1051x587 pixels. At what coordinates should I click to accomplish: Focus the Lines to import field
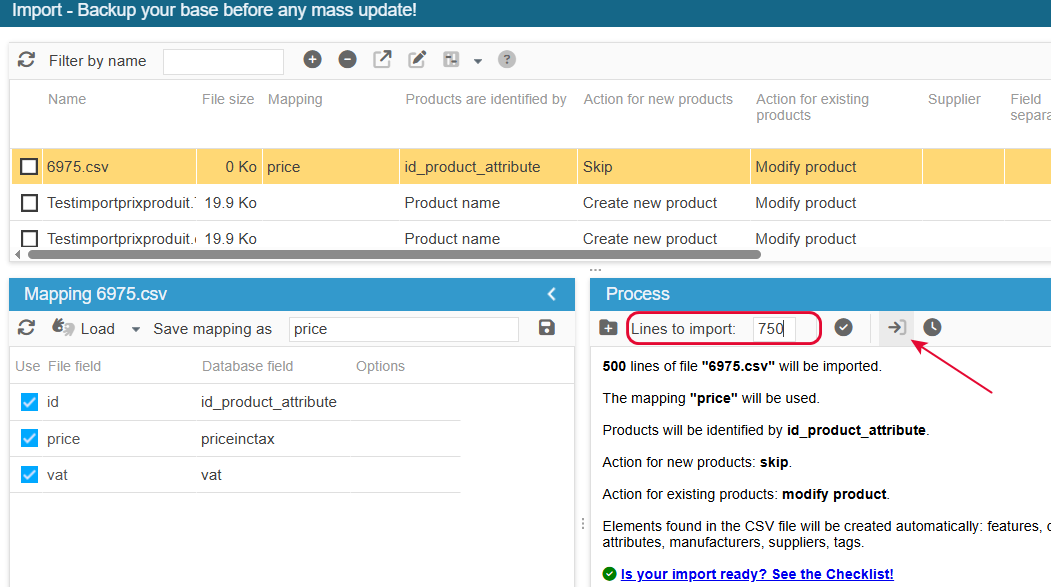tap(774, 328)
